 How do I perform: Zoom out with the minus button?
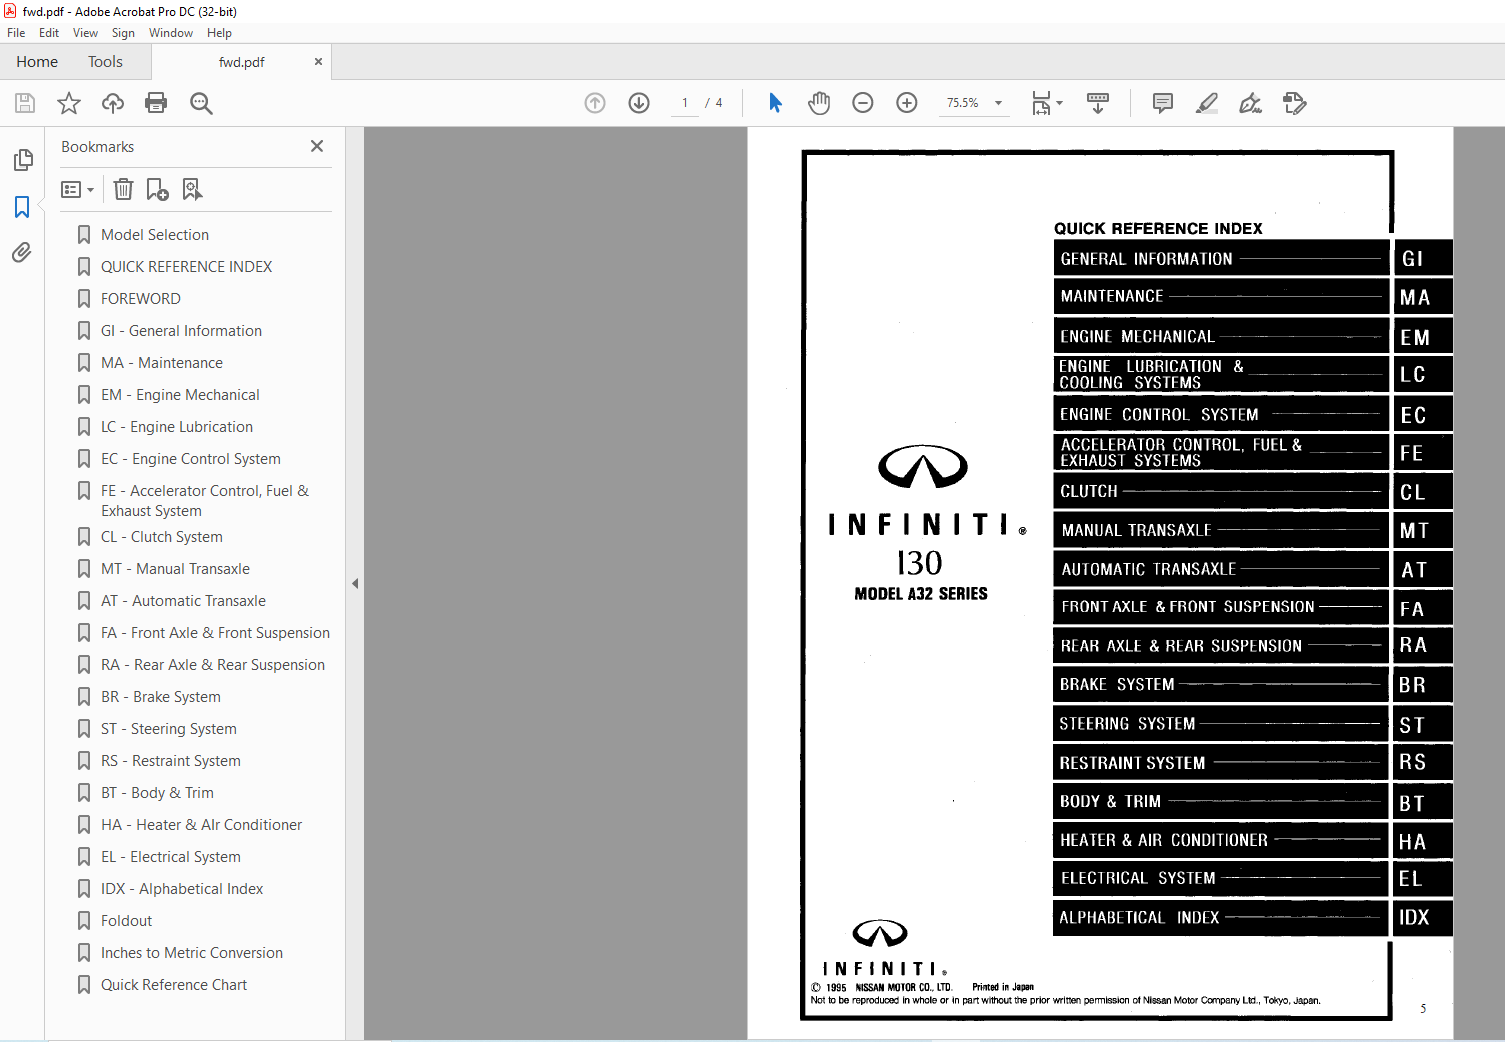pyautogui.click(x=863, y=103)
